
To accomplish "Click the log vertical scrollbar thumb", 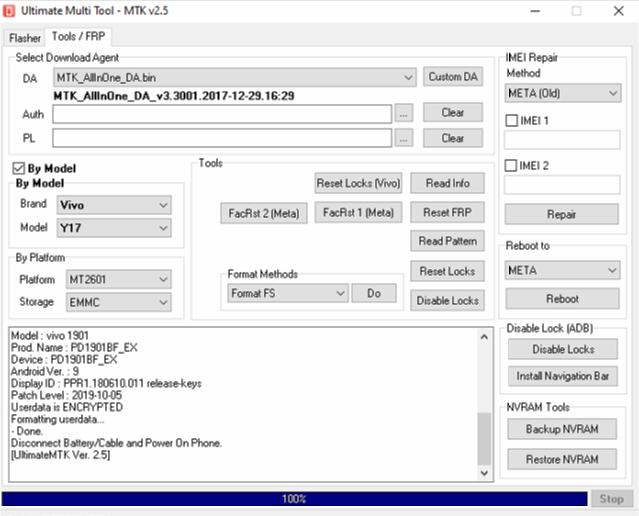I will tap(484, 439).
